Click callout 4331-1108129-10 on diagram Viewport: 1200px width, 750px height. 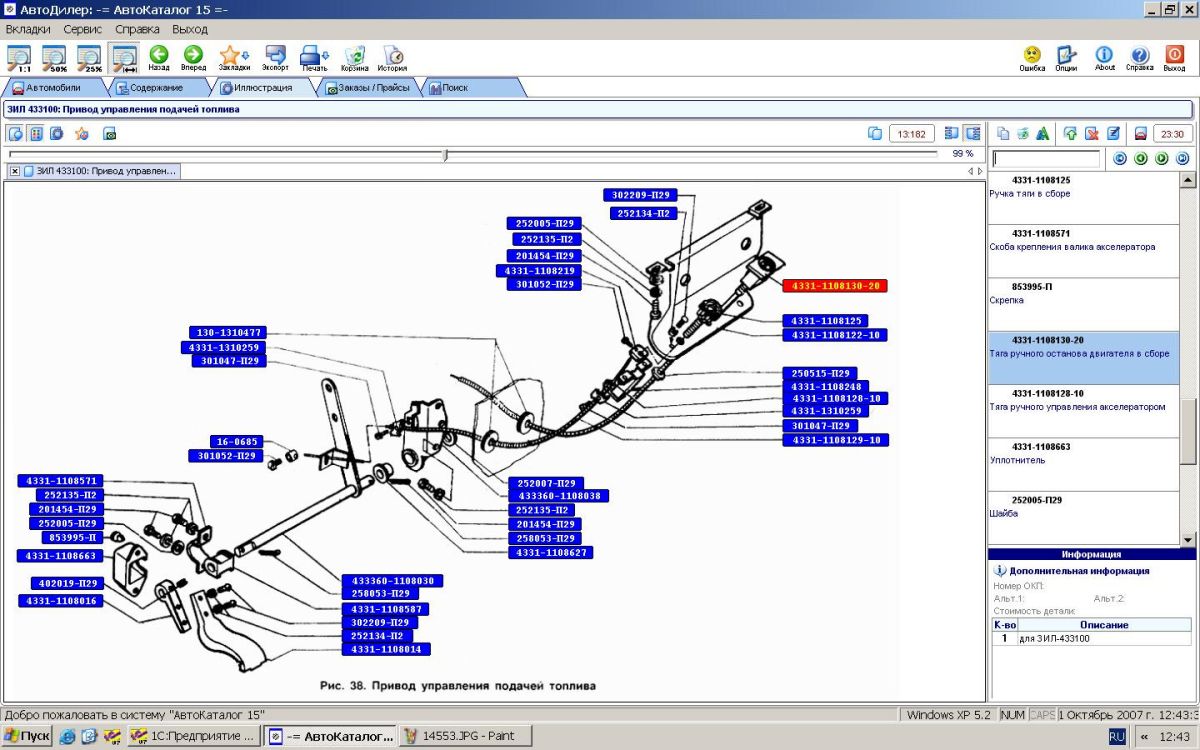tap(836, 440)
